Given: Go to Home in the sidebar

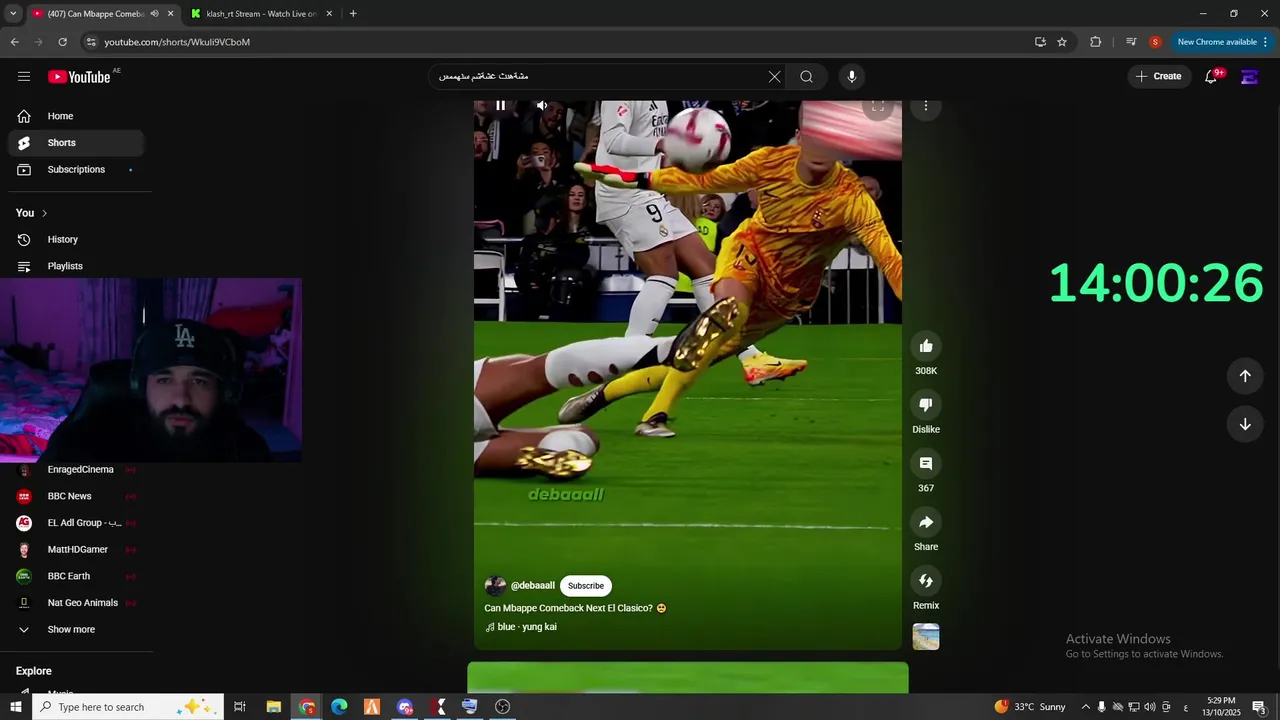Looking at the screenshot, I should [x=76, y=116].
